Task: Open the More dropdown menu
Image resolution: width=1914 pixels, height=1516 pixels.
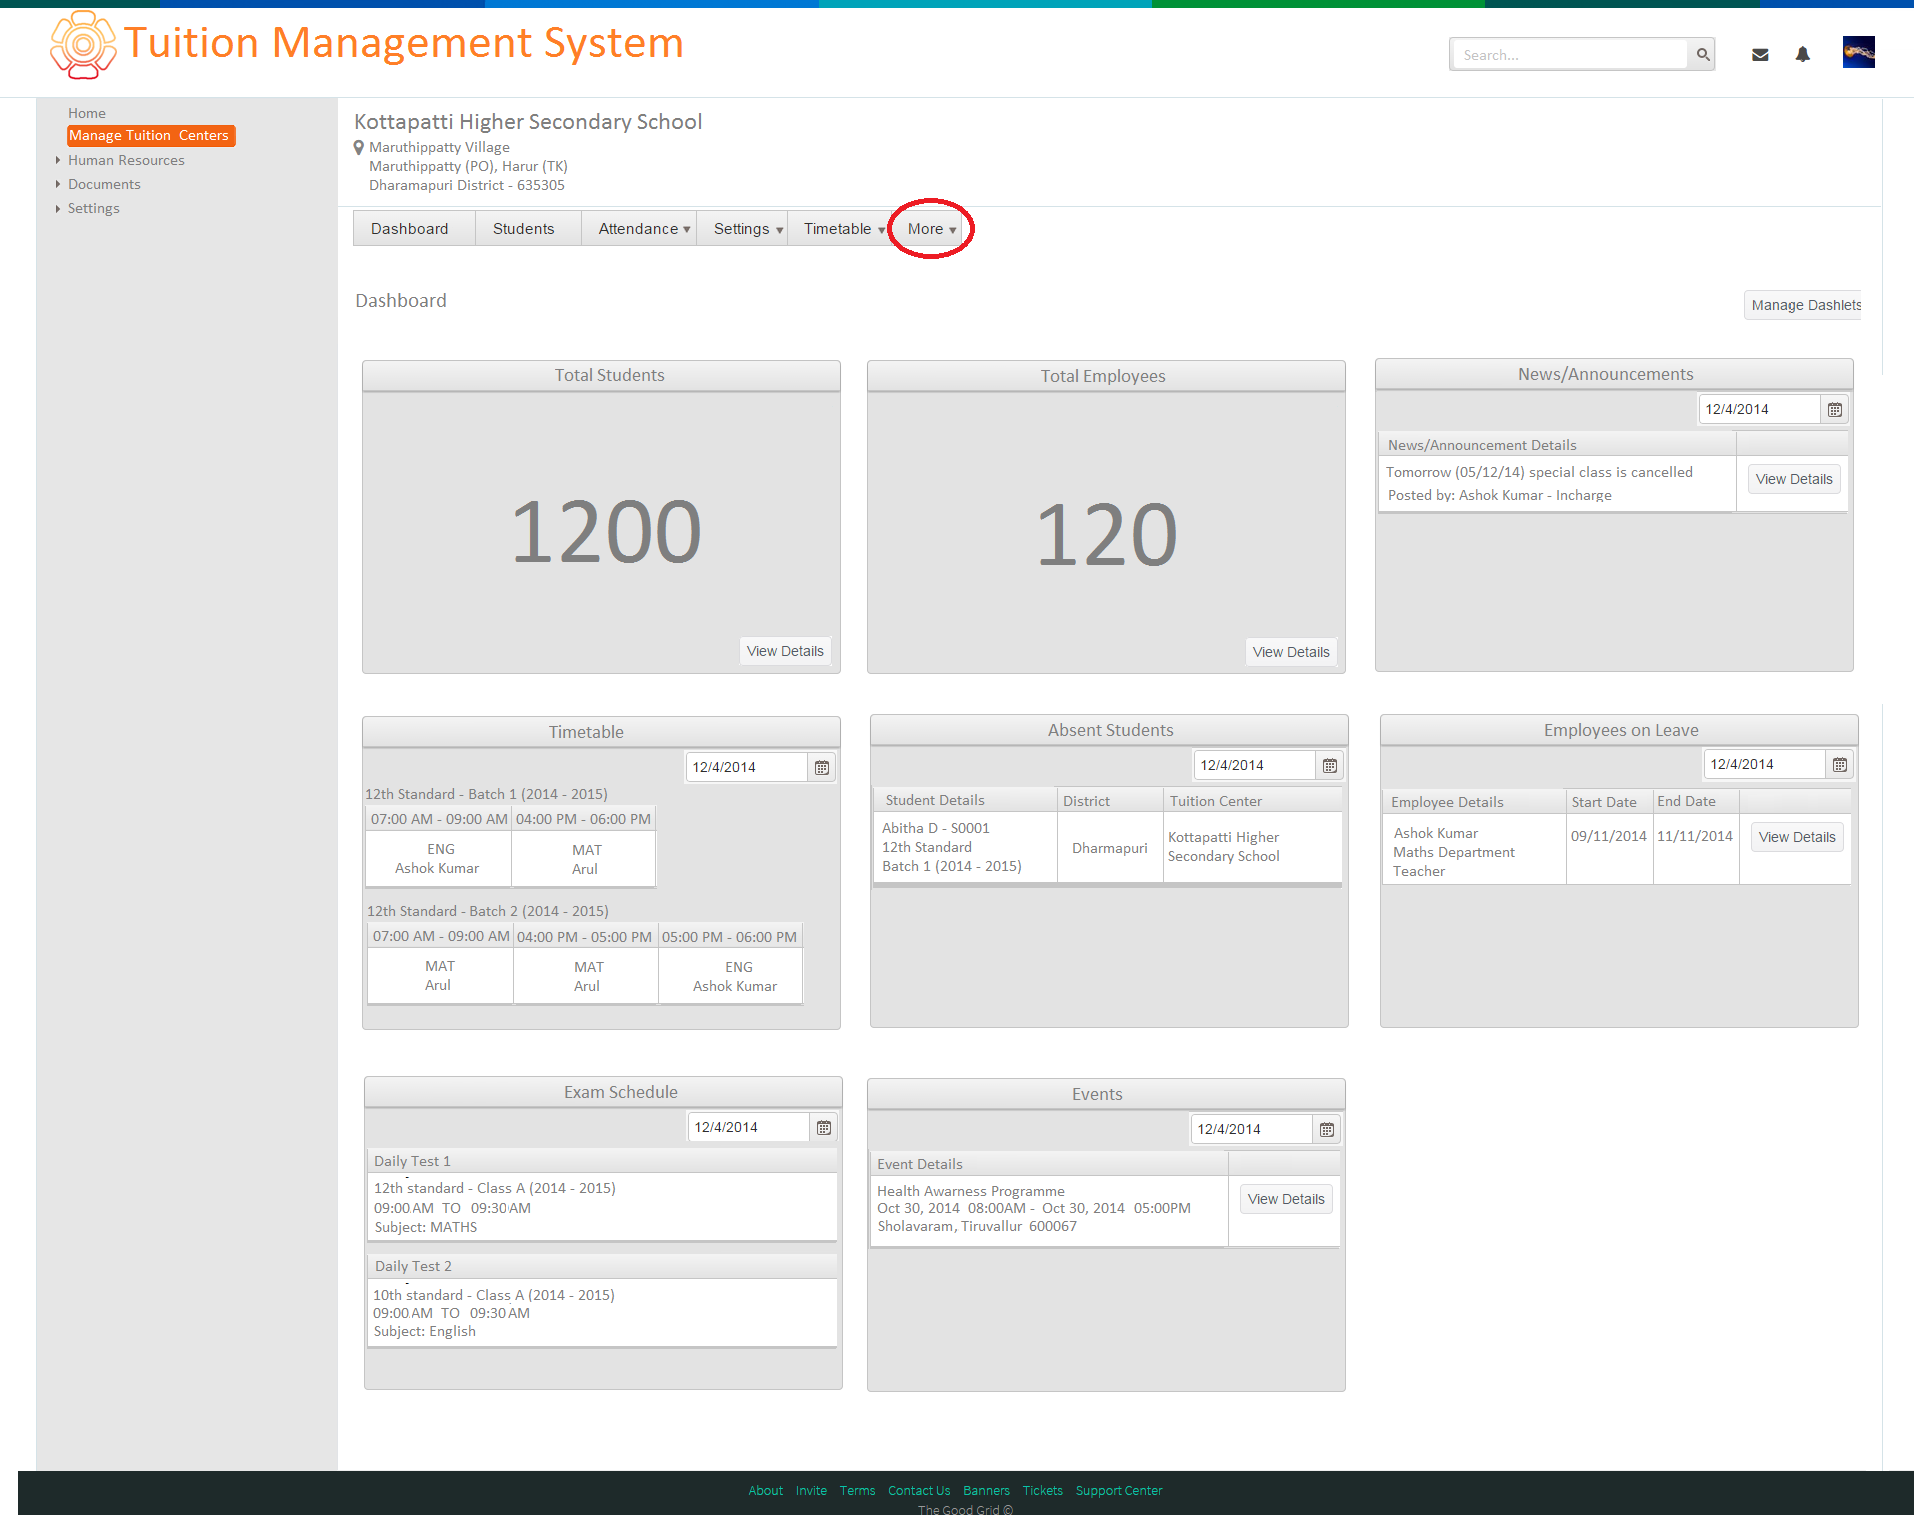Action: coord(931,229)
